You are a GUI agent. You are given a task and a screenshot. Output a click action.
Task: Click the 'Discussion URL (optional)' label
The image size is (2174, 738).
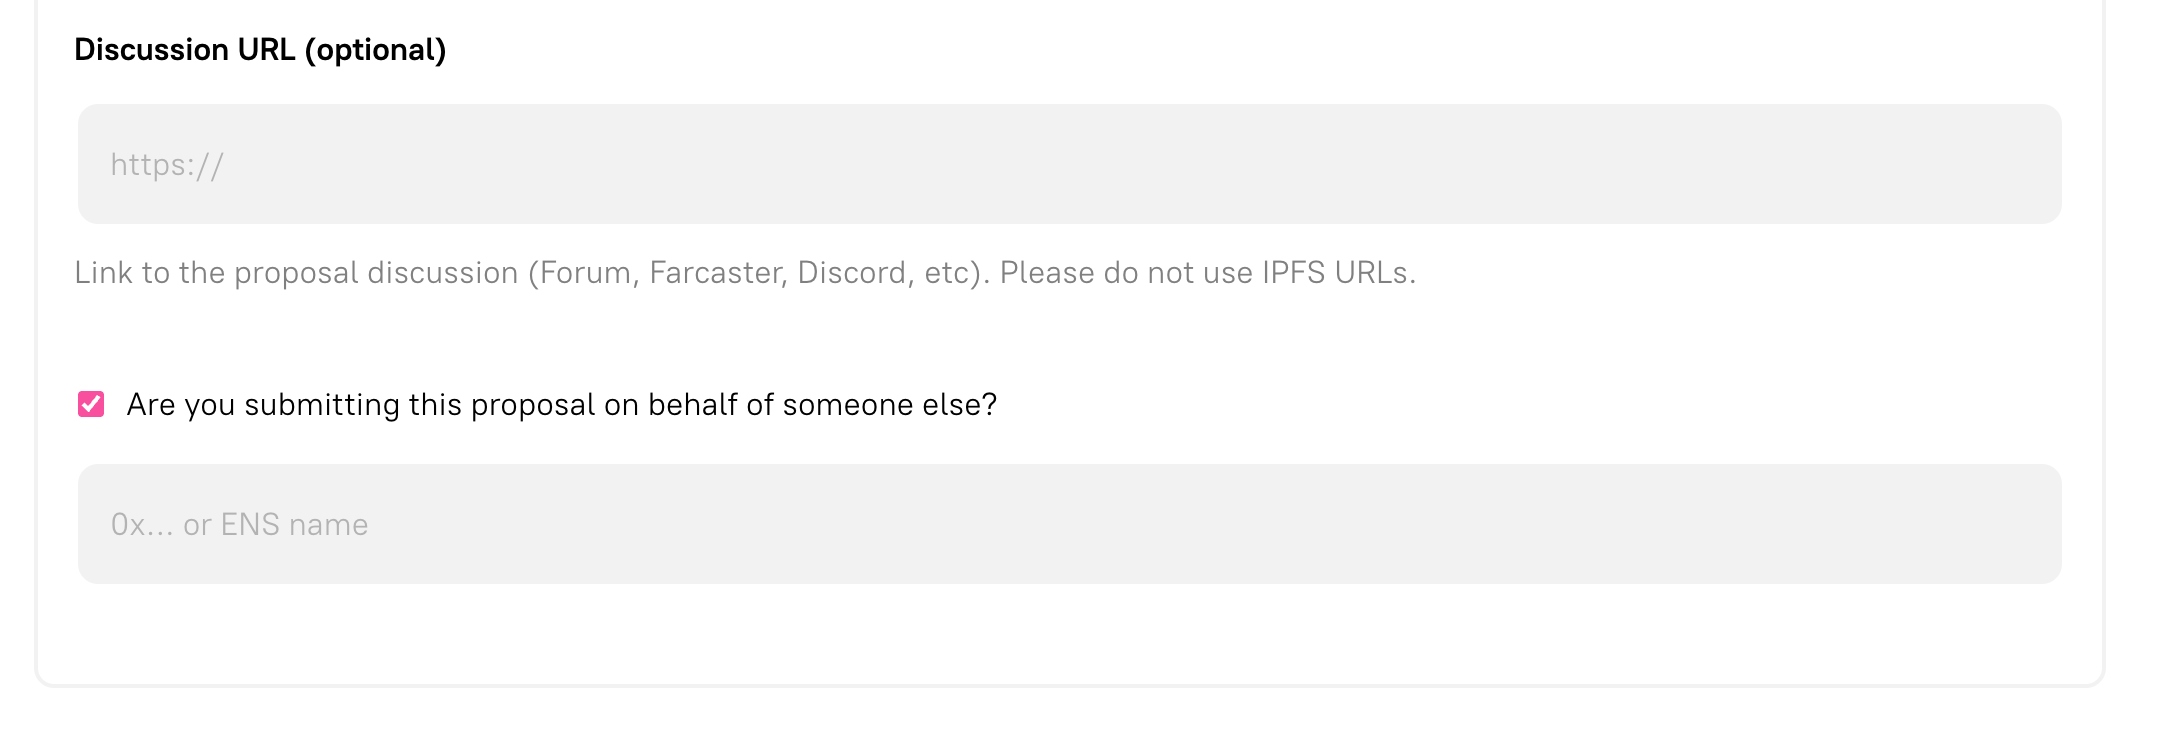point(260,48)
